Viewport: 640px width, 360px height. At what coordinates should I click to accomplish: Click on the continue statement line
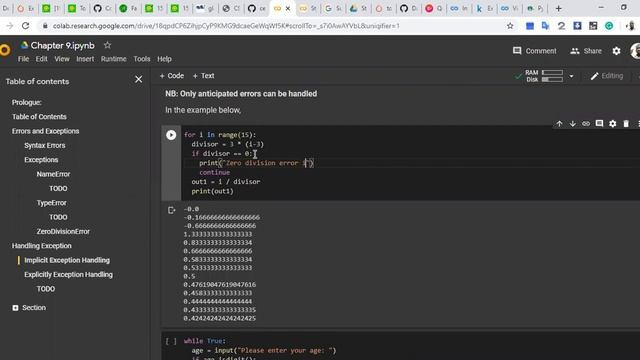click(214, 172)
